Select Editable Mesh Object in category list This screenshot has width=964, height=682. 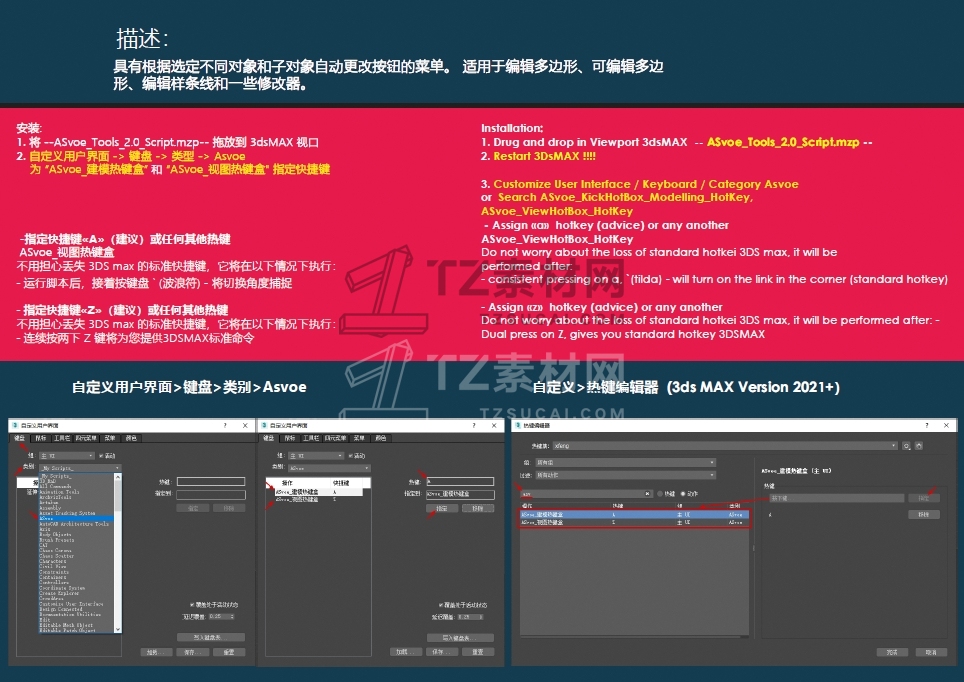pyautogui.click(x=76, y=625)
